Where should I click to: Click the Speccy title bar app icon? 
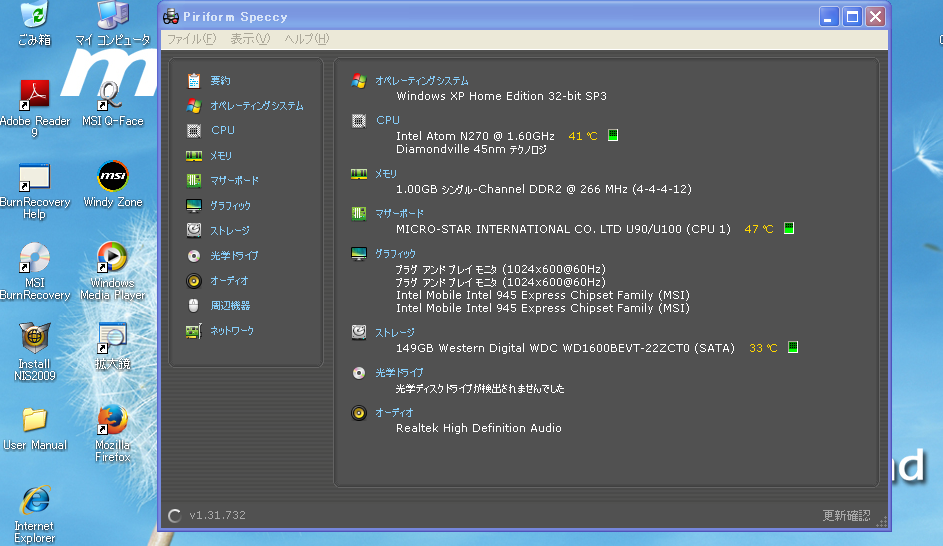171,17
